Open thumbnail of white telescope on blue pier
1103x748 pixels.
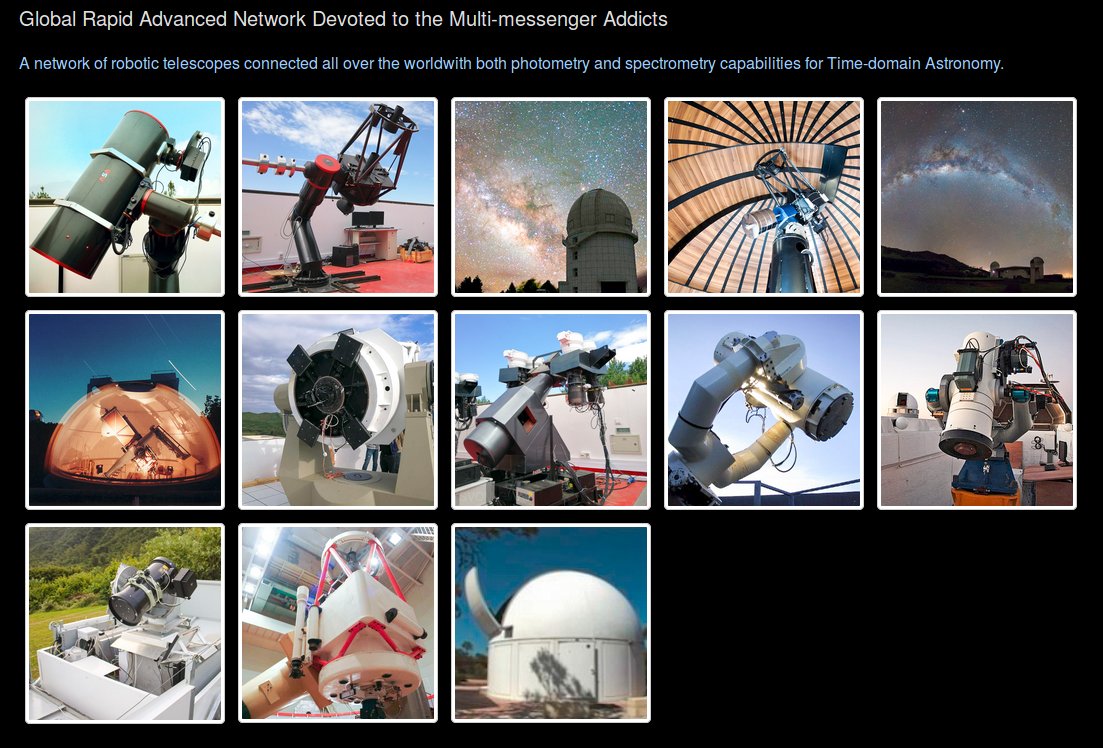977,410
